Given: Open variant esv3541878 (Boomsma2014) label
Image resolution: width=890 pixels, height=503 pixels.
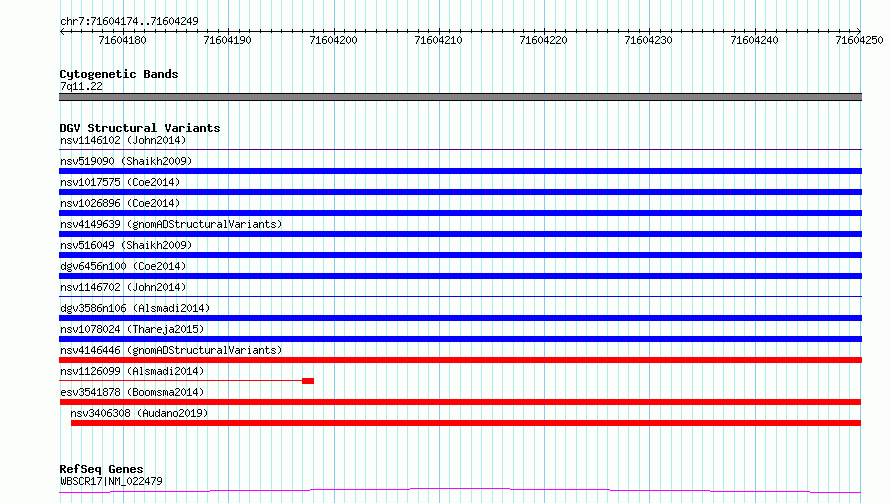Looking at the screenshot, I should tap(132, 392).
